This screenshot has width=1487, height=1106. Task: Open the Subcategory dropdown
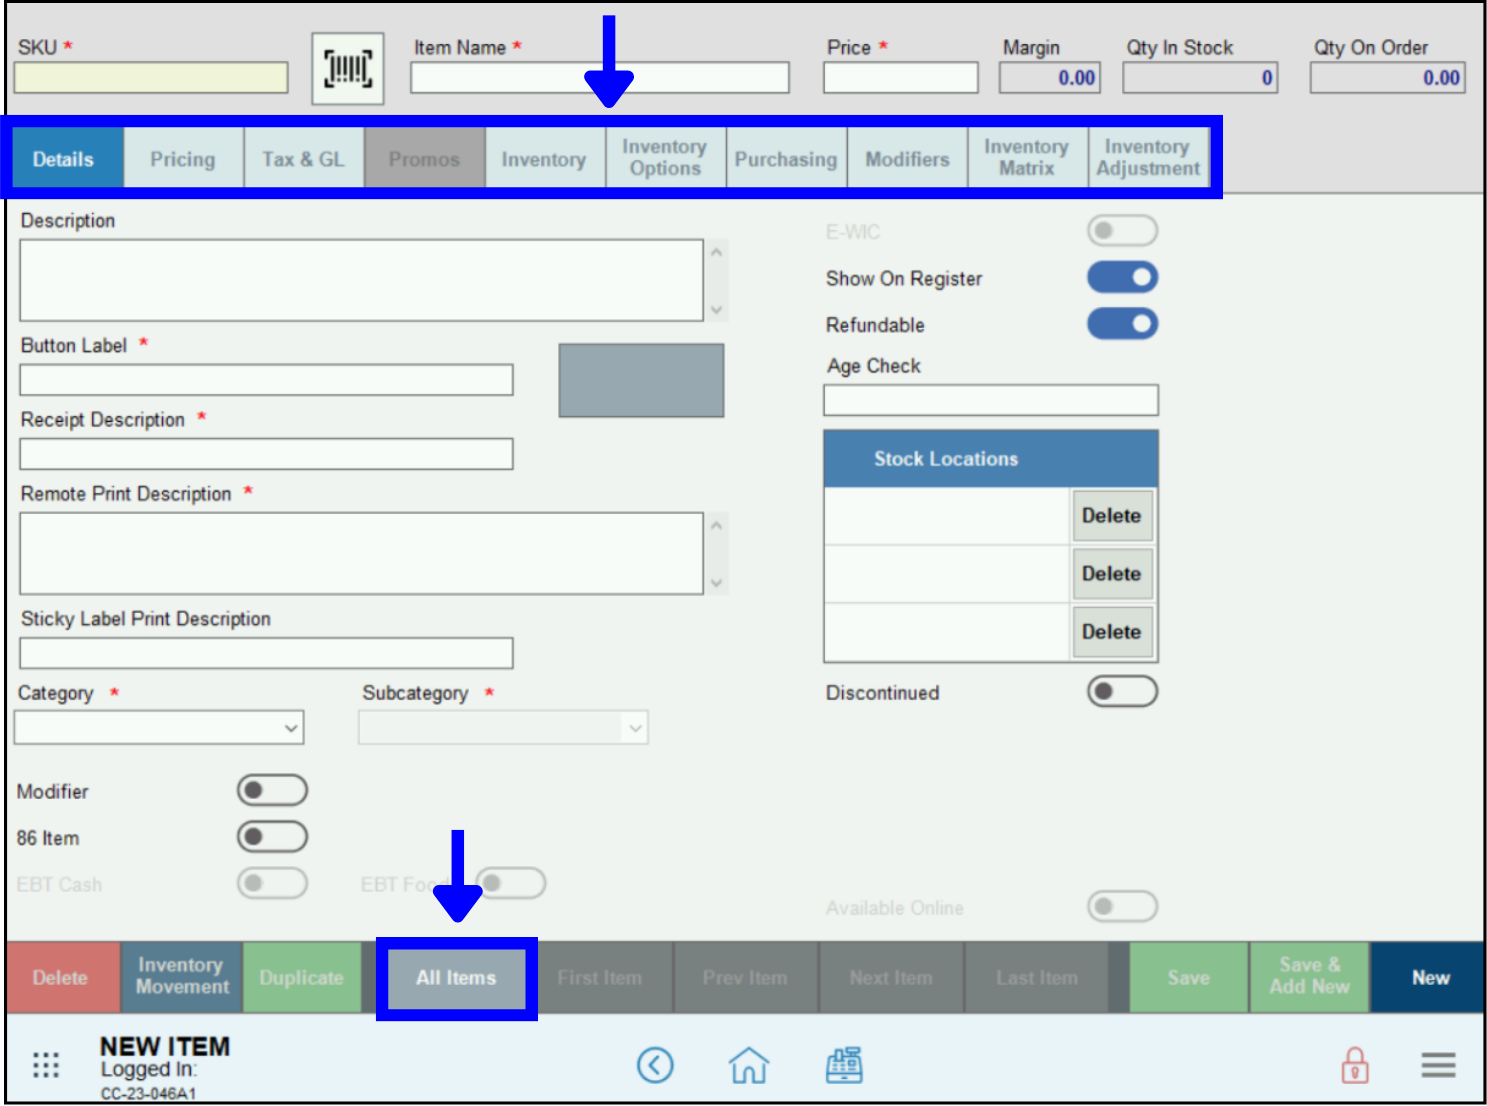[x=503, y=727]
